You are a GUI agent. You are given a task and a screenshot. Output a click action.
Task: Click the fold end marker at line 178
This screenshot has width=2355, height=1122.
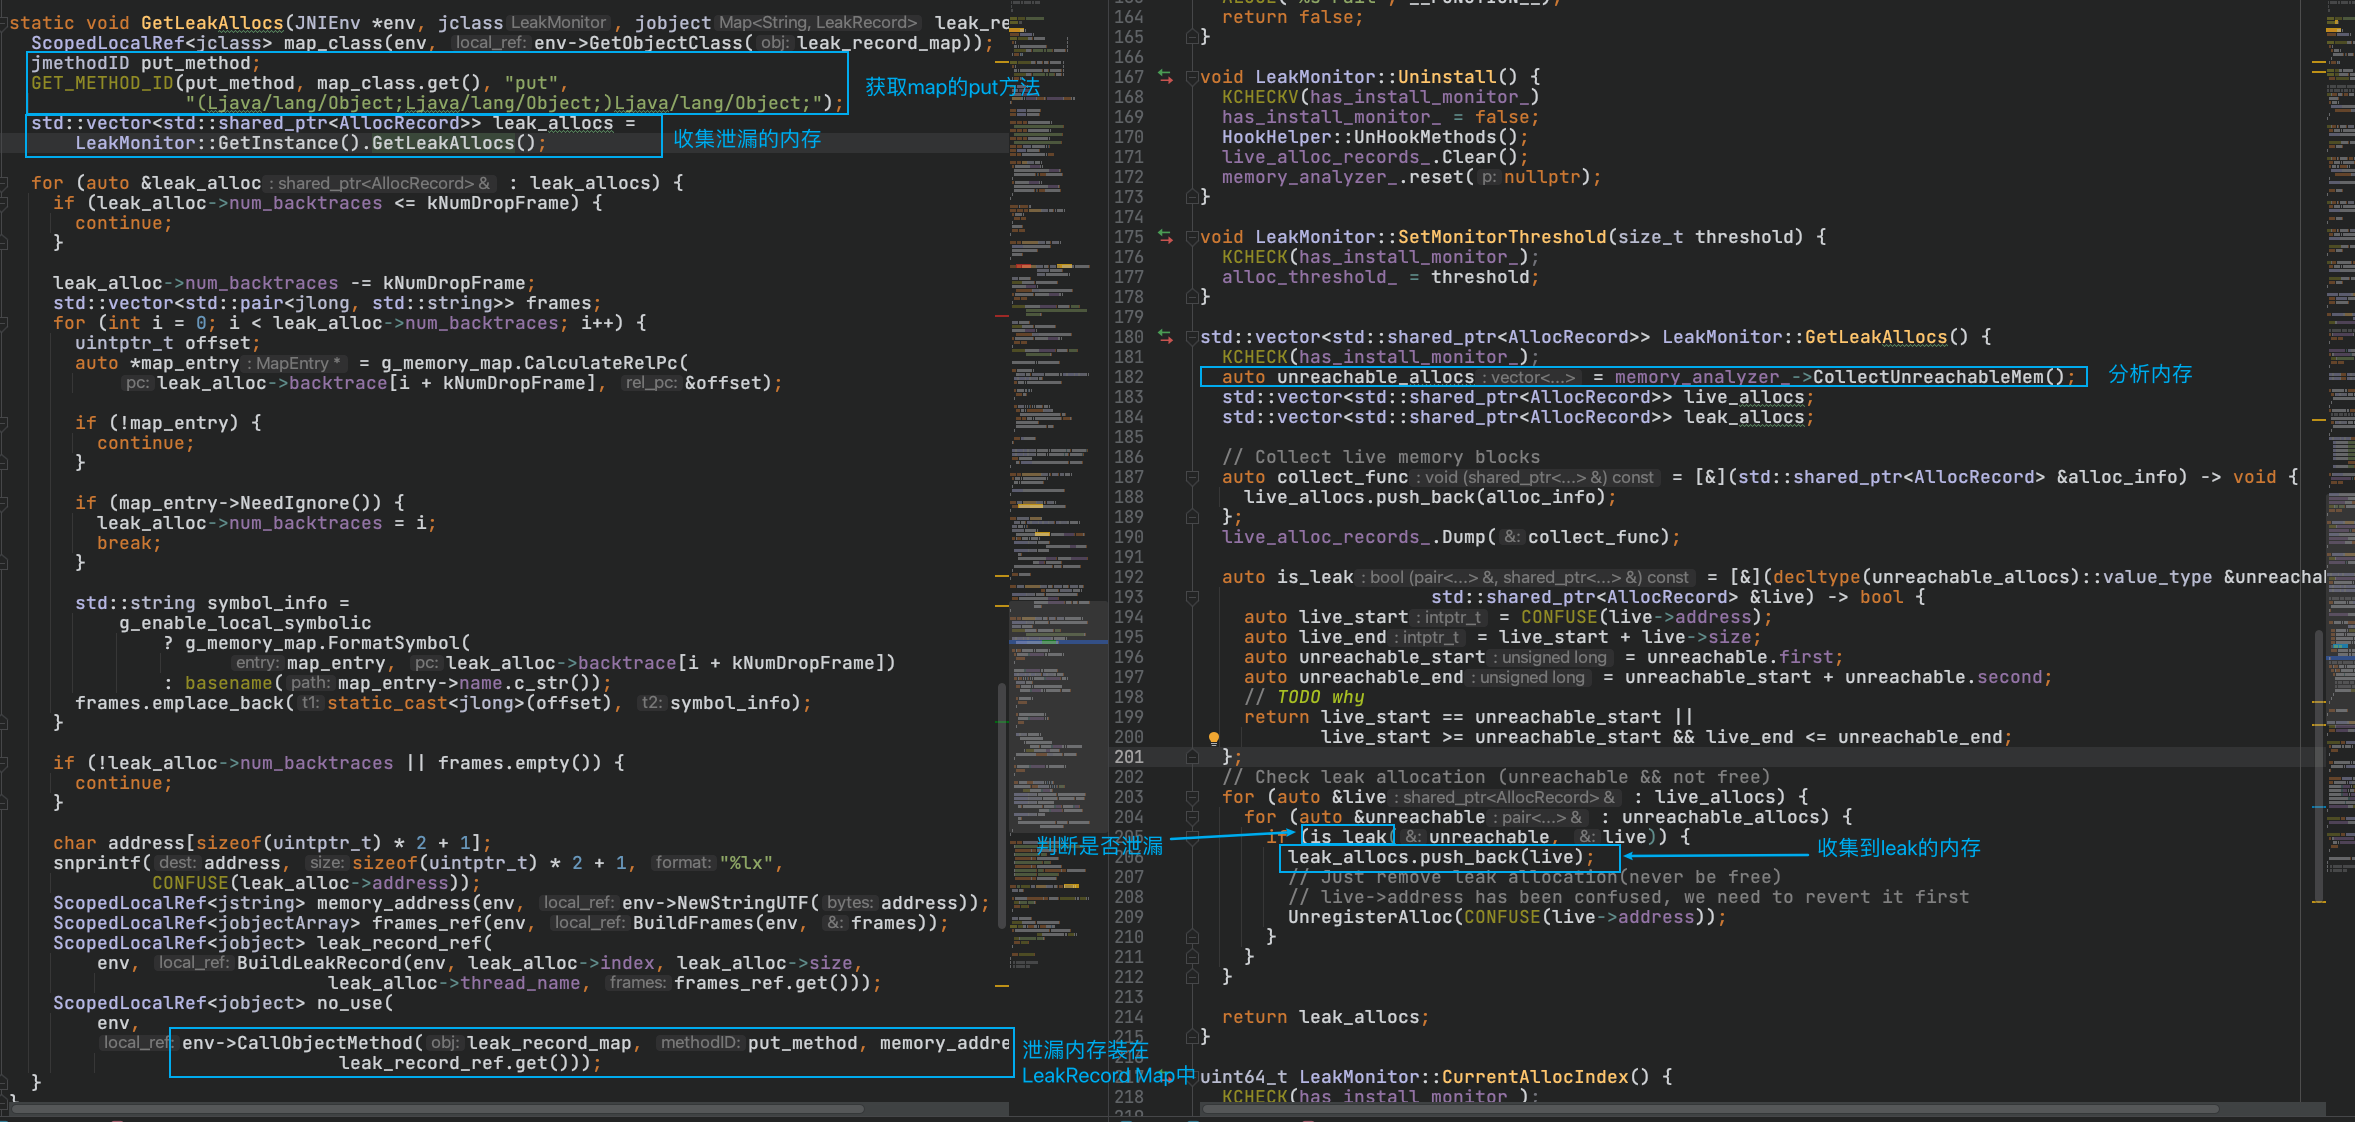[1192, 297]
